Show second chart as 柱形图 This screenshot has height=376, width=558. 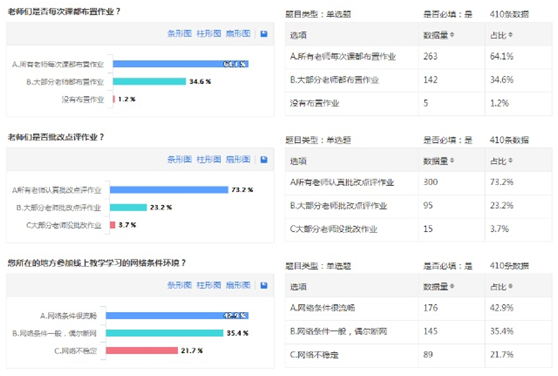tap(209, 159)
